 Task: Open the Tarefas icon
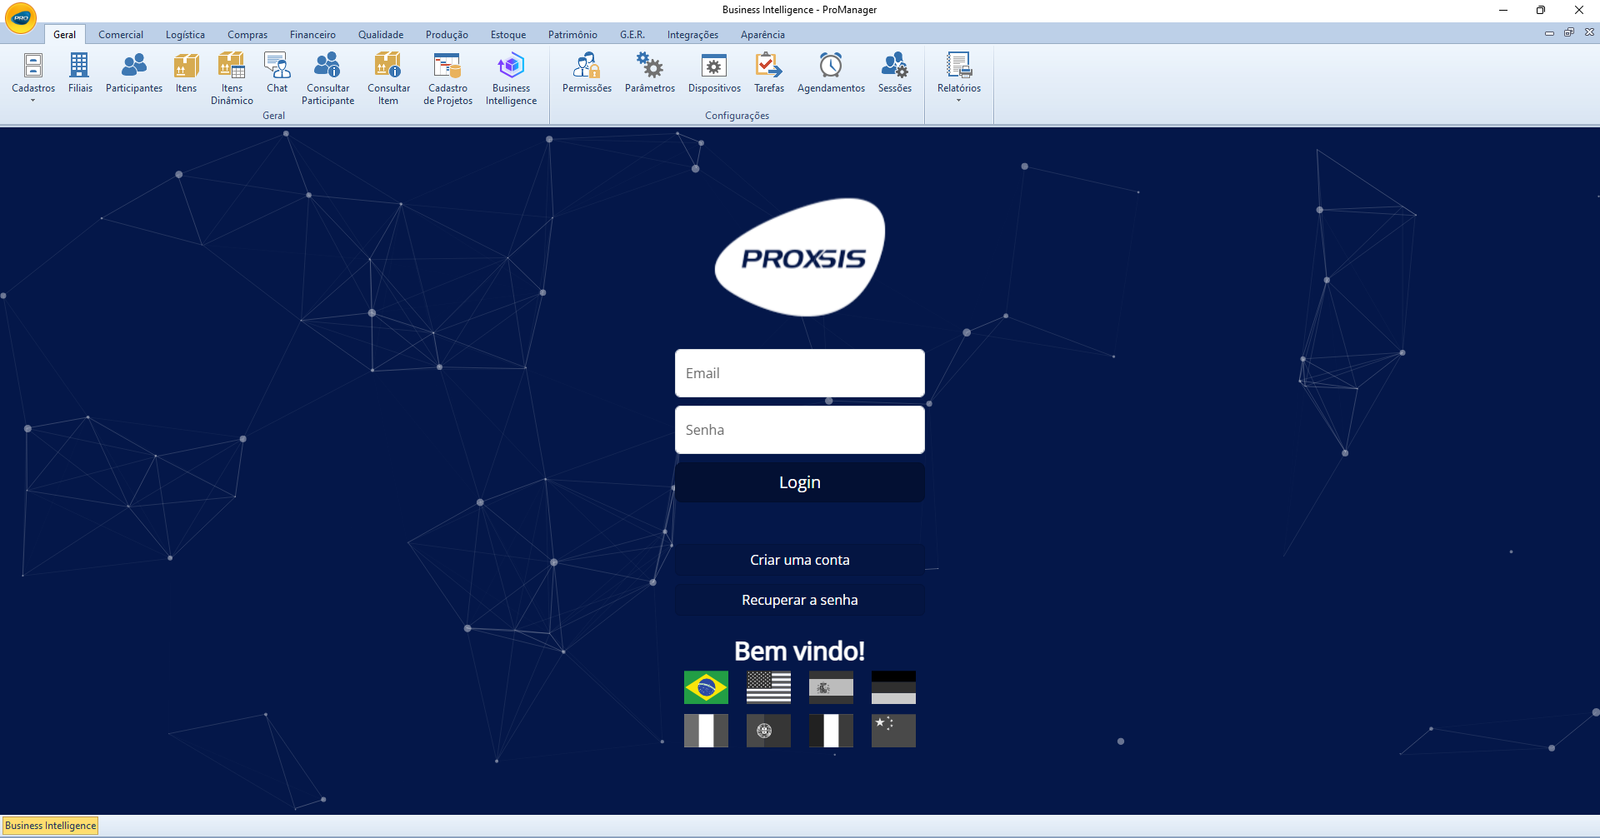[x=769, y=73]
